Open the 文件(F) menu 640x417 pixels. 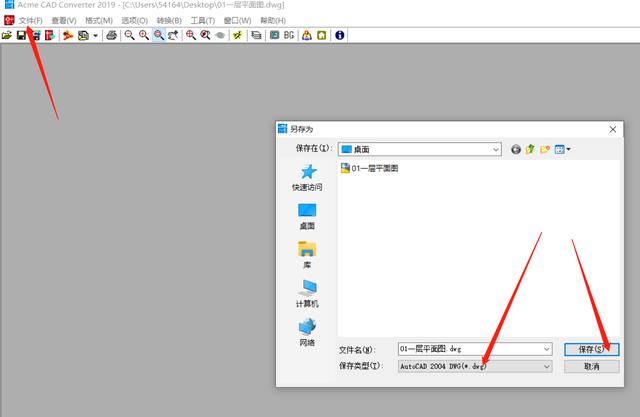(x=31, y=20)
